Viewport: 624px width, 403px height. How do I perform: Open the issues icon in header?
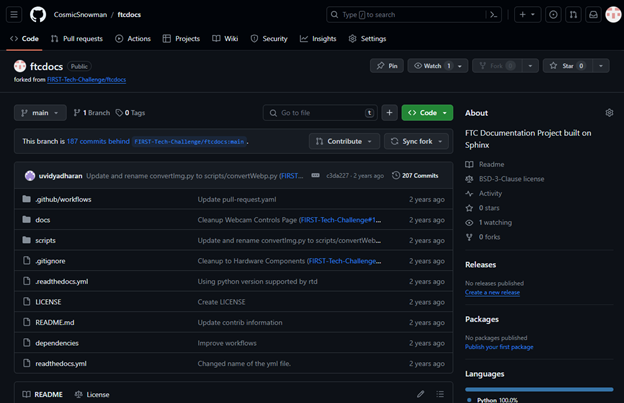[x=553, y=15]
